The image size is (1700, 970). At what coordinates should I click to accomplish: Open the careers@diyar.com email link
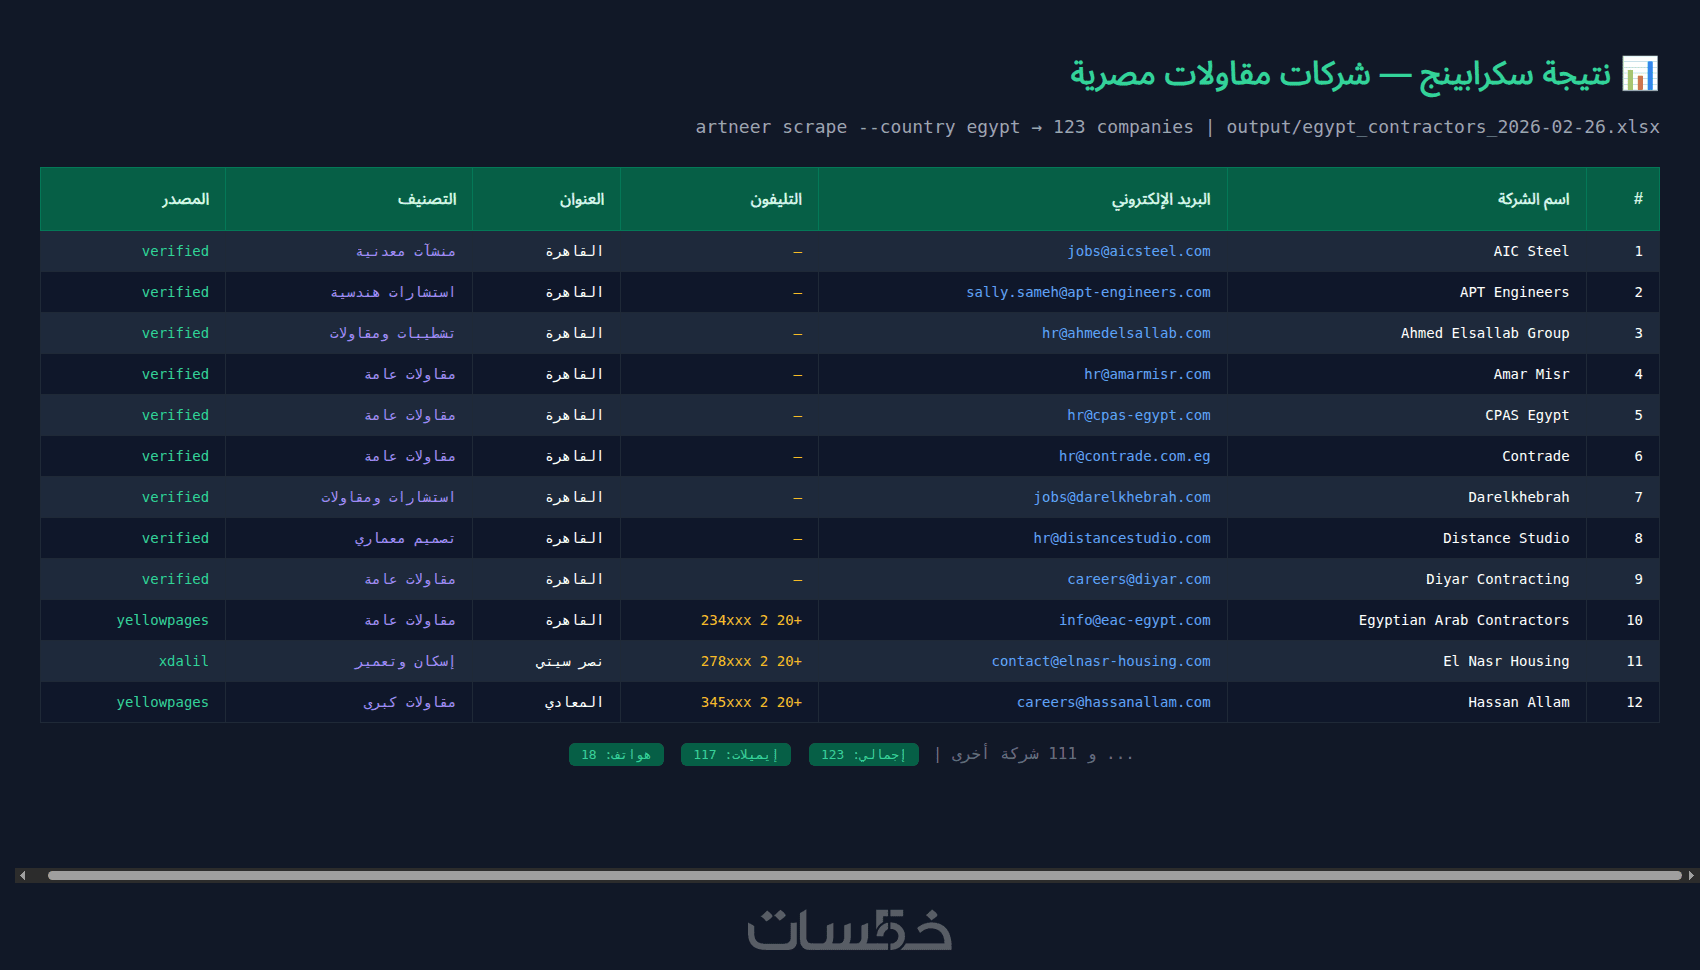pyautogui.click(x=1138, y=579)
